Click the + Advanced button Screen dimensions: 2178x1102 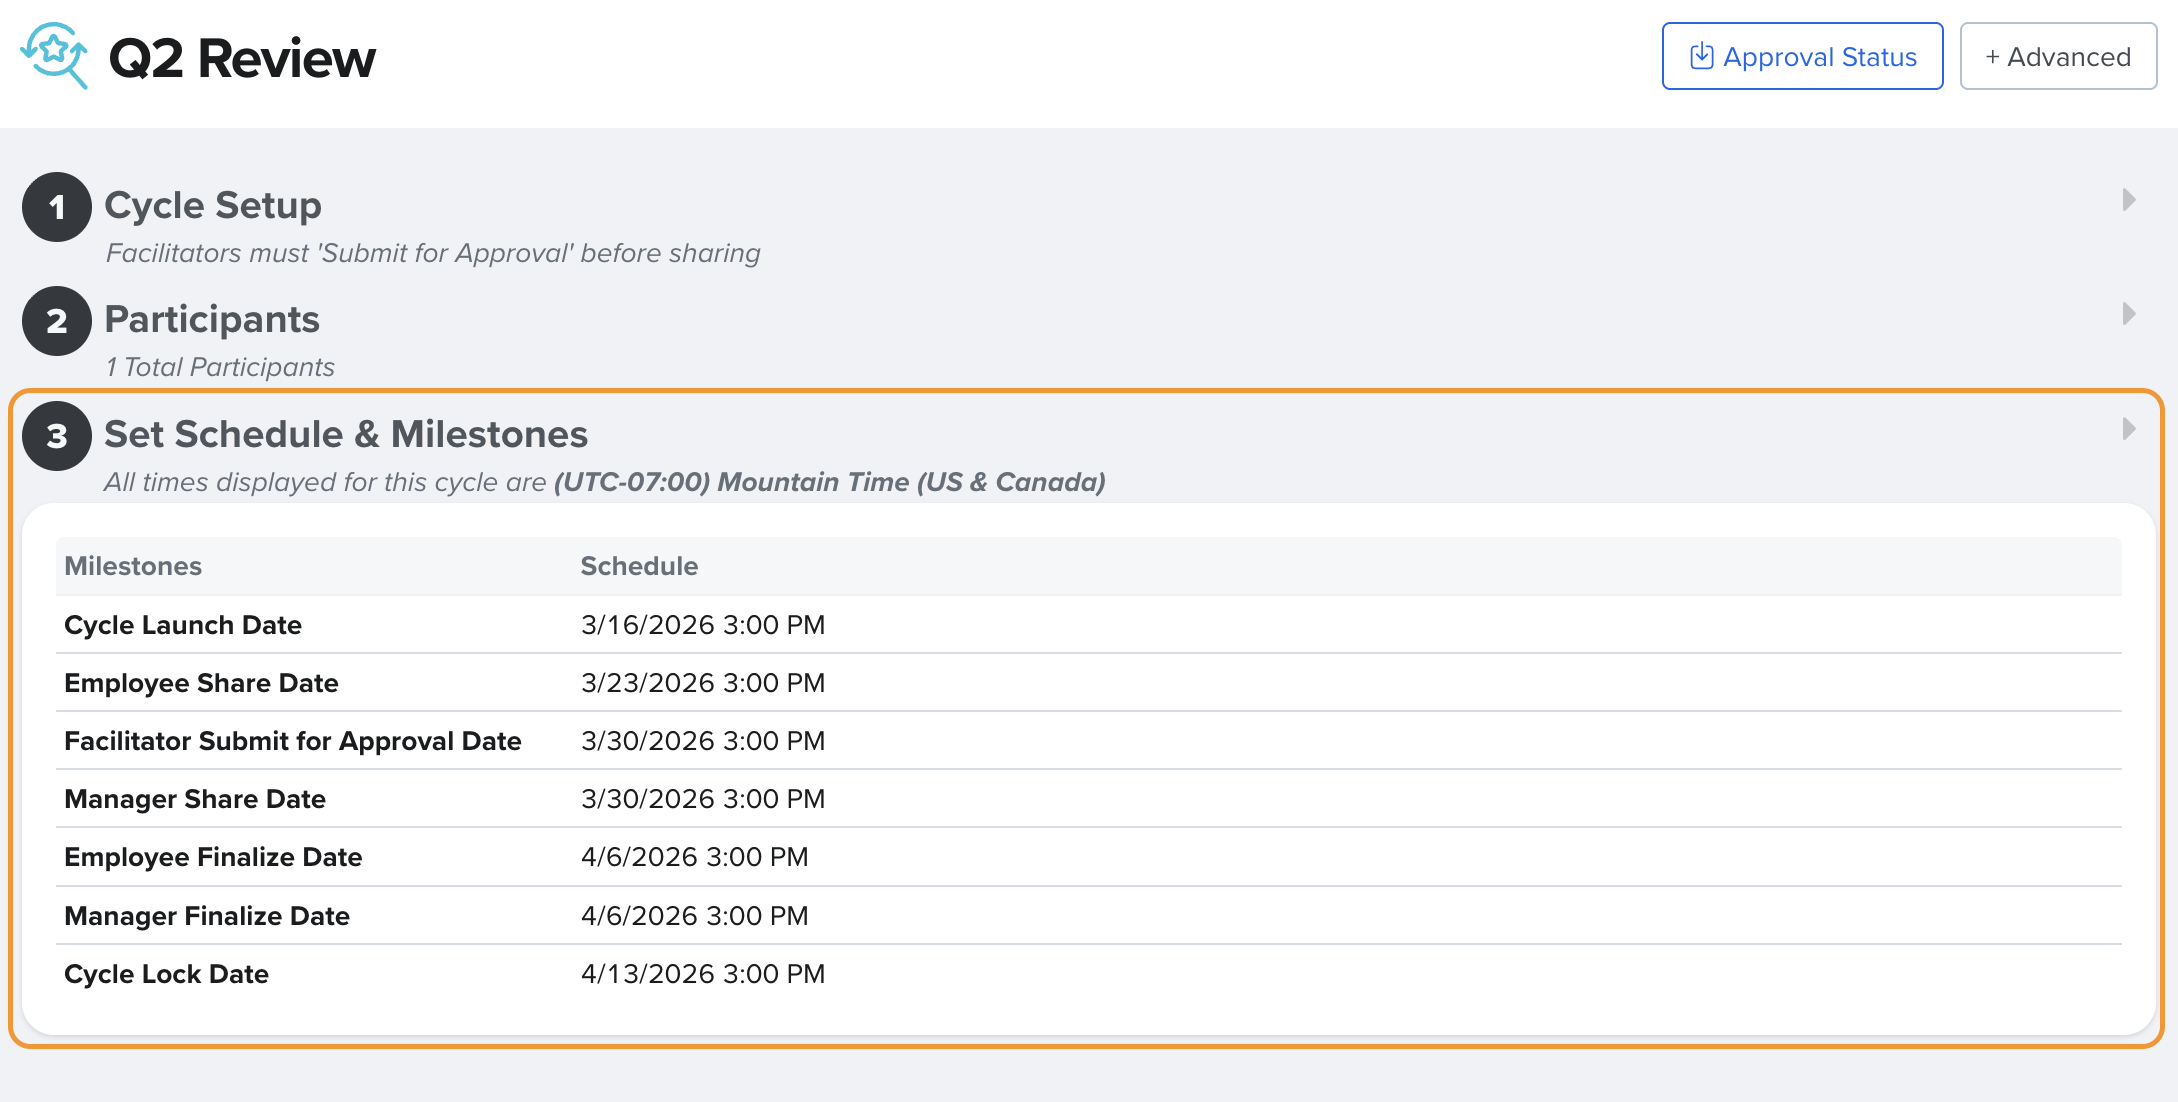[2058, 57]
